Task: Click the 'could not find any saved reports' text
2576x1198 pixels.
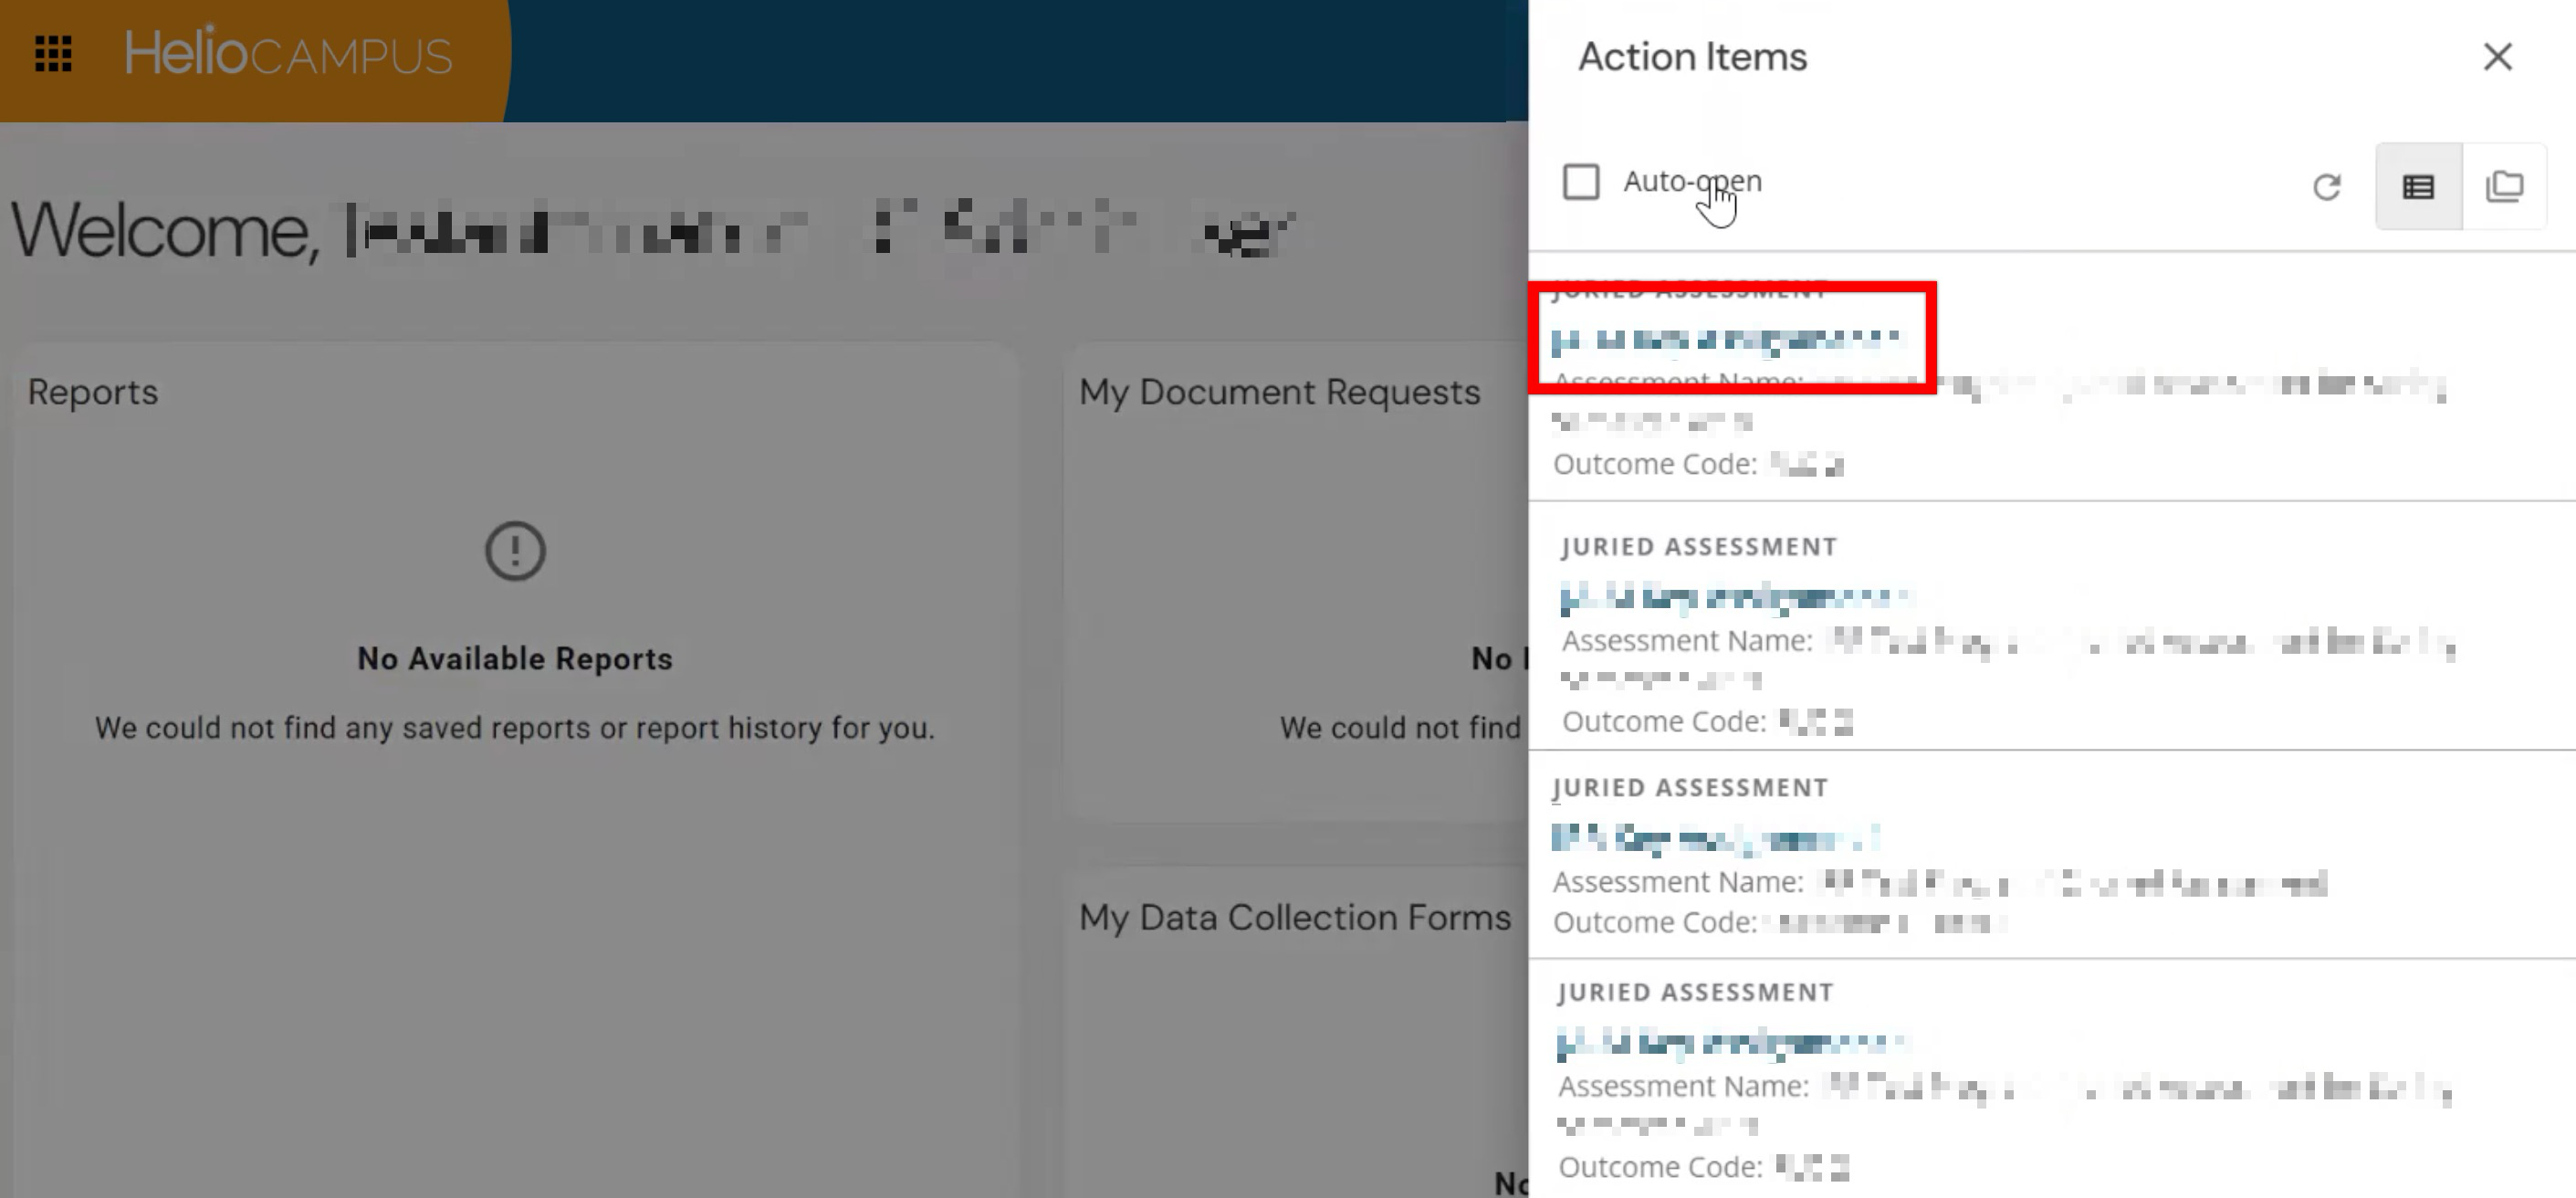Action: pyautogui.click(x=515, y=728)
